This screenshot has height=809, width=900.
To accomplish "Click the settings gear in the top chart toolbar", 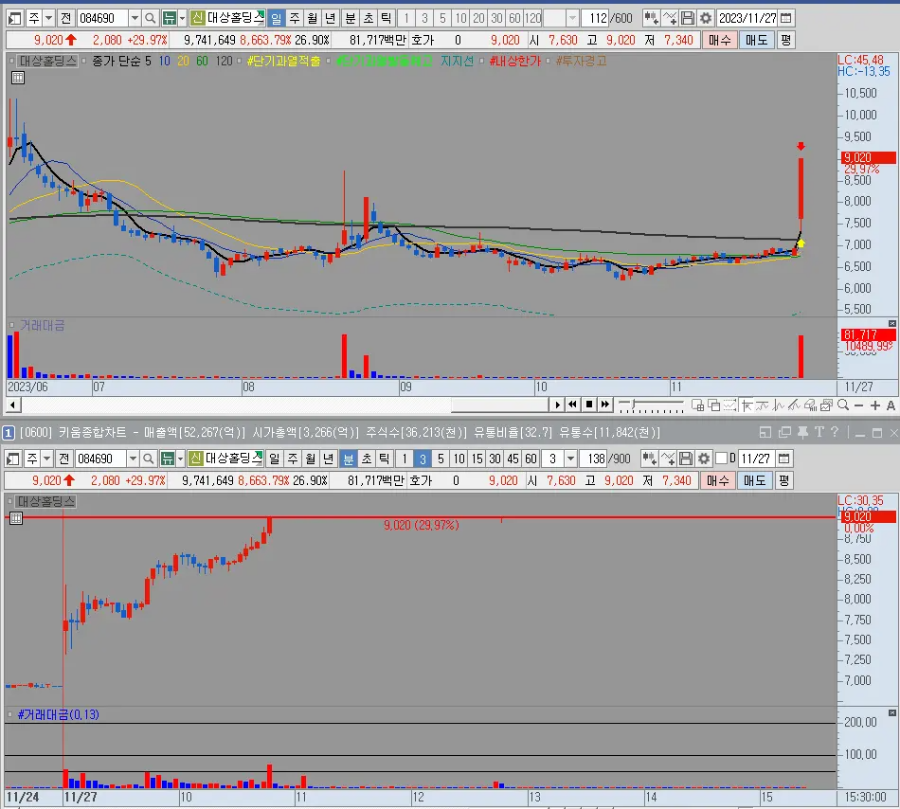I will tap(705, 18).
